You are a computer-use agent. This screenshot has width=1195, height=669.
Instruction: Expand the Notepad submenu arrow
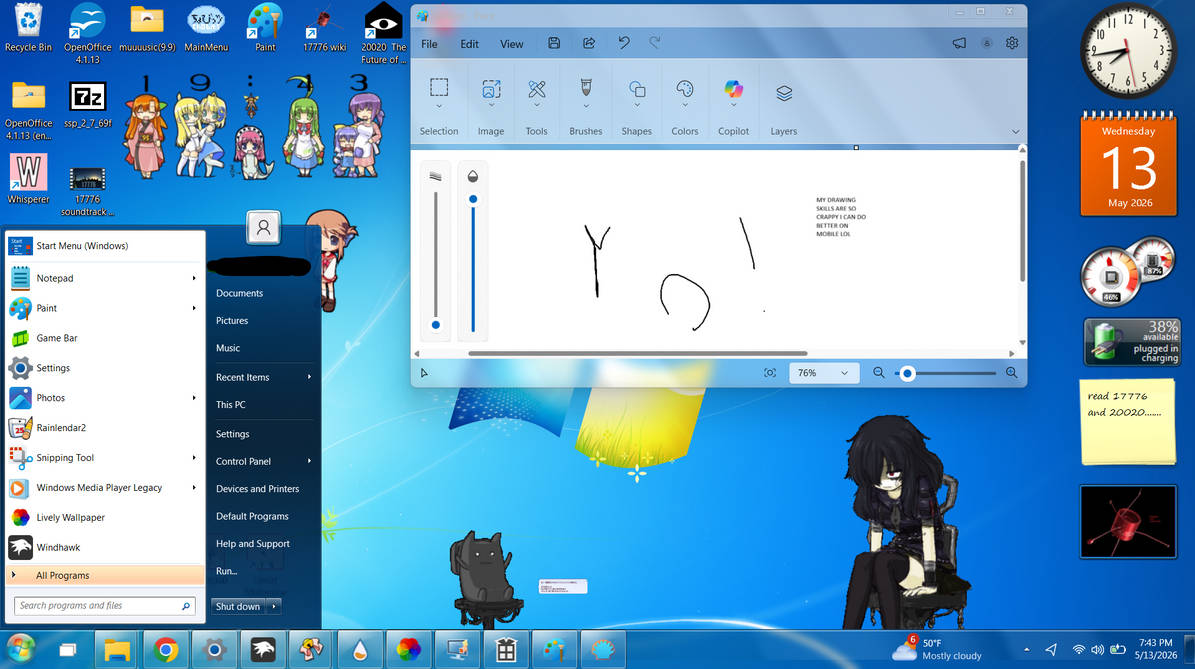(x=194, y=278)
